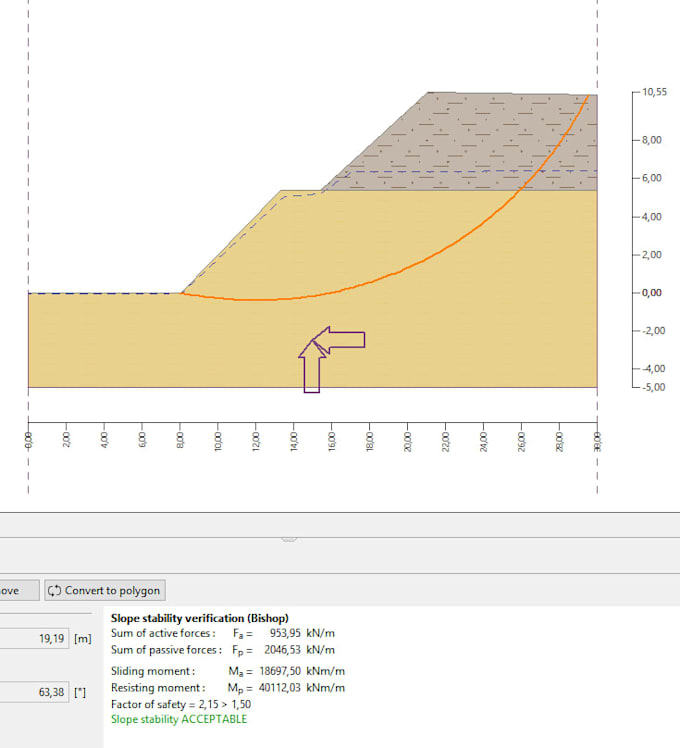This screenshot has width=680, height=748.
Task: Click the 16,00 label on horizontal scale
Action: tap(332, 441)
